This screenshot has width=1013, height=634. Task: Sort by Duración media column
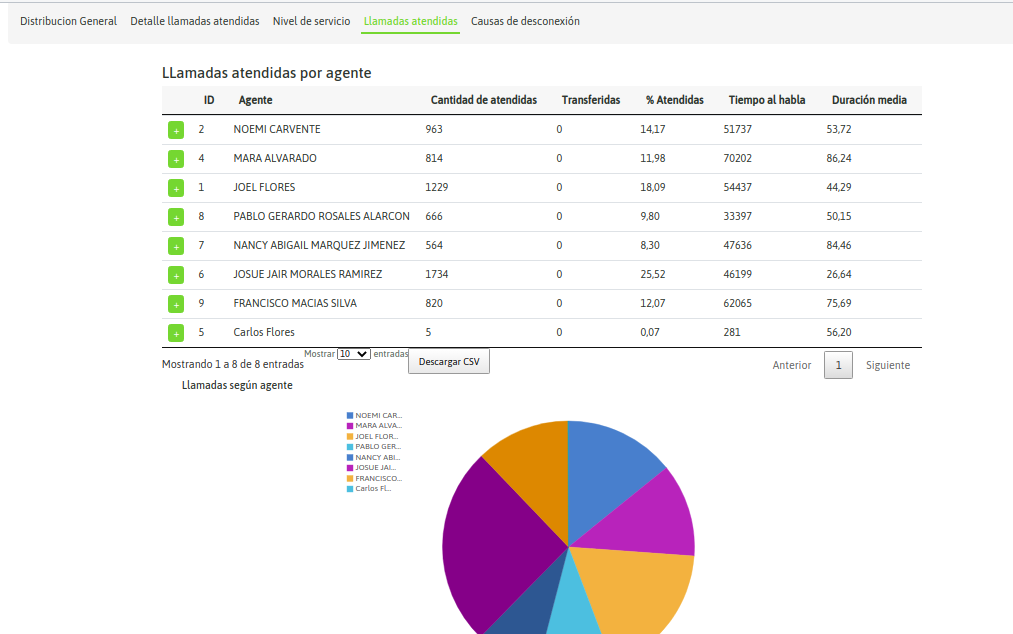869,100
